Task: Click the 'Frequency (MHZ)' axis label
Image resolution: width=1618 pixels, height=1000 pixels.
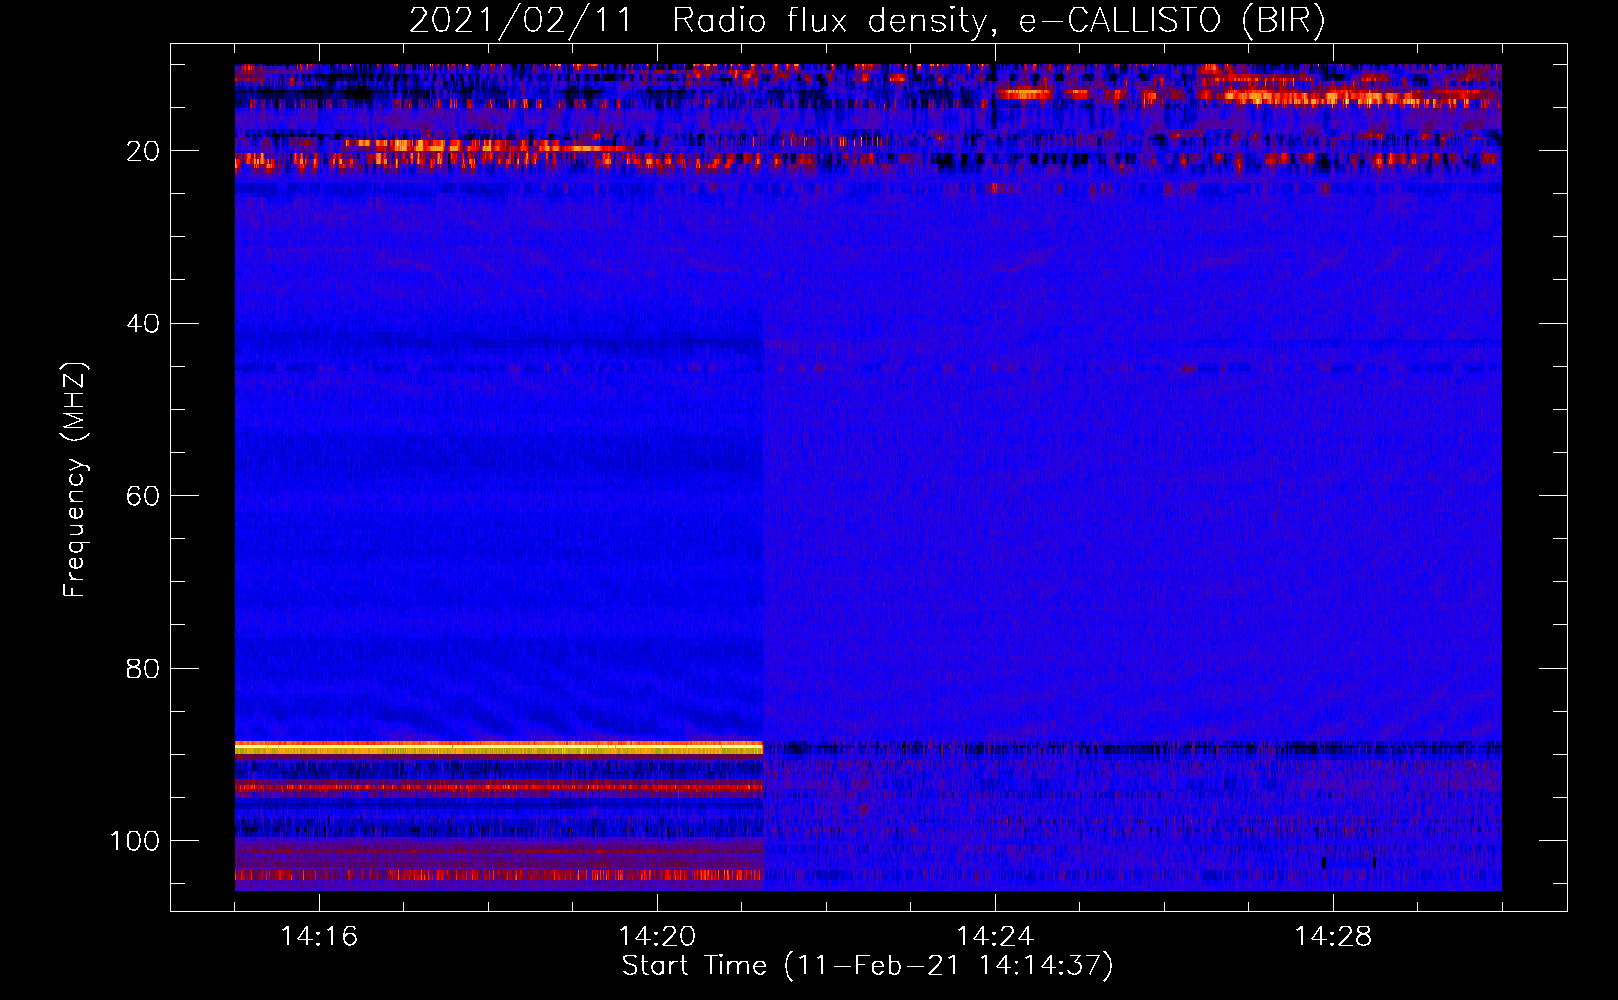Action: pos(75,480)
